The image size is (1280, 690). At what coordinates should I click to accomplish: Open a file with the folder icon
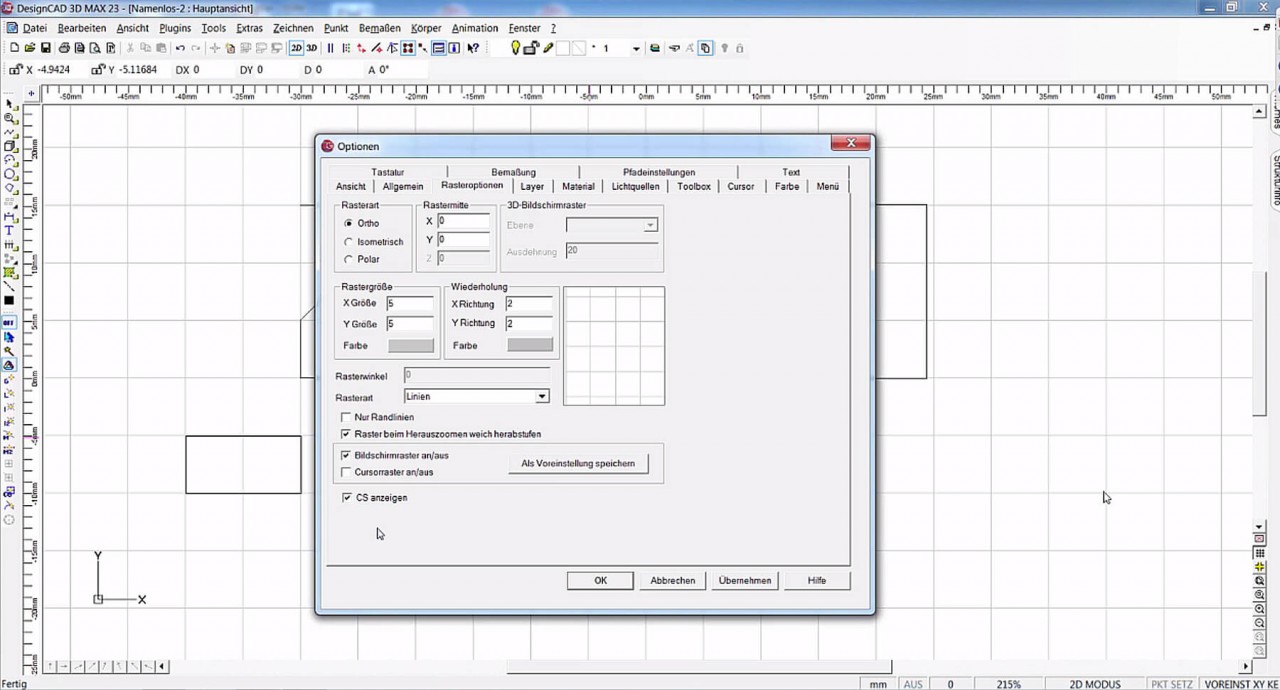pos(29,48)
